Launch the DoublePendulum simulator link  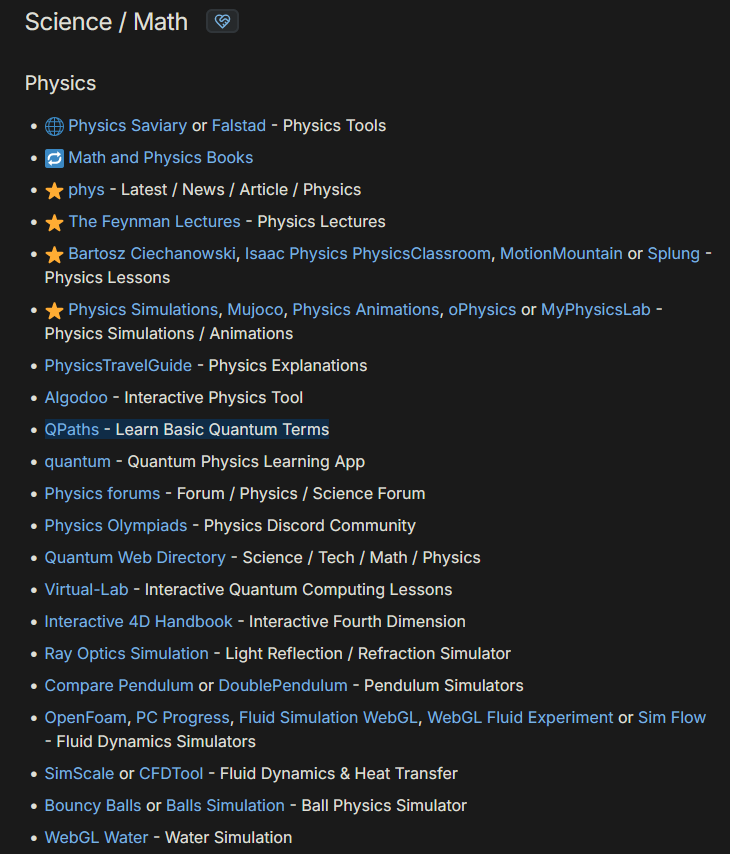pyautogui.click(x=283, y=685)
